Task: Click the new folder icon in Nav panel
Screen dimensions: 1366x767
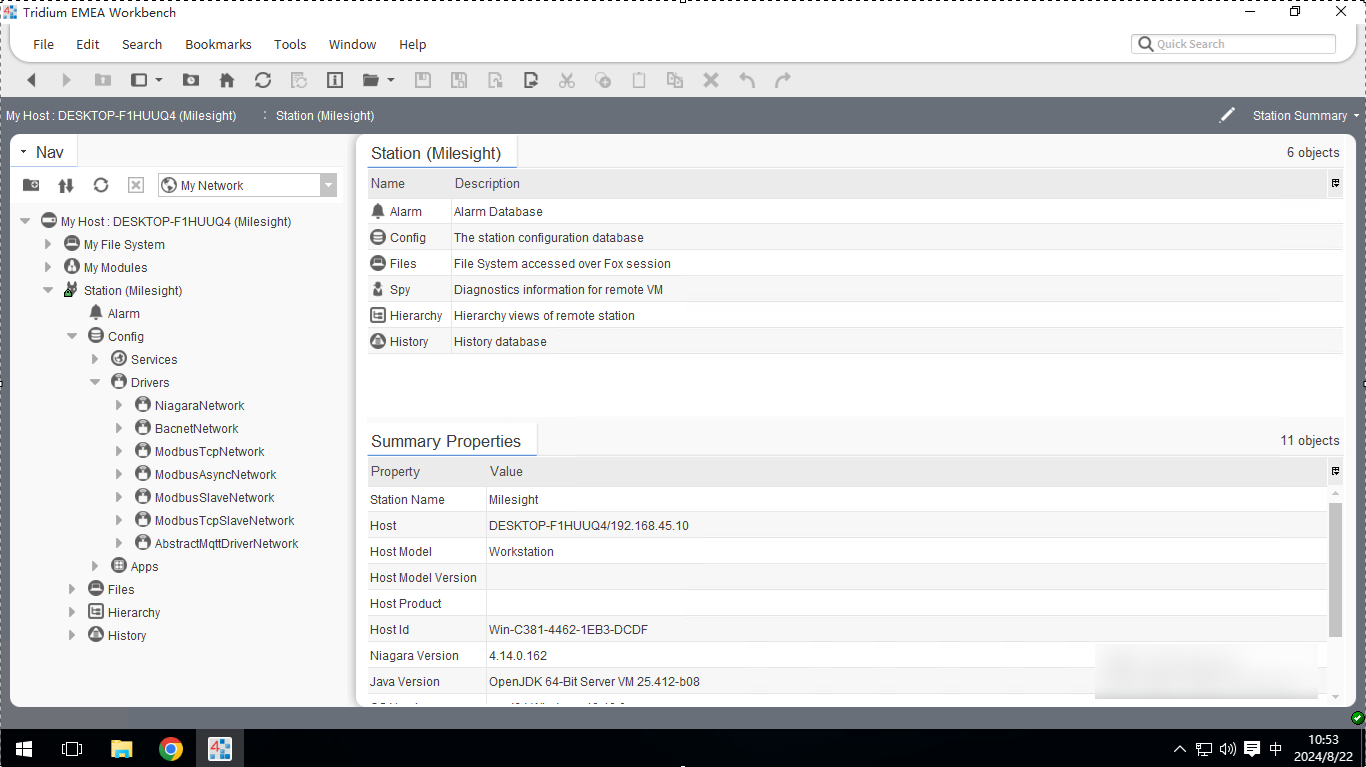Action: (31, 185)
